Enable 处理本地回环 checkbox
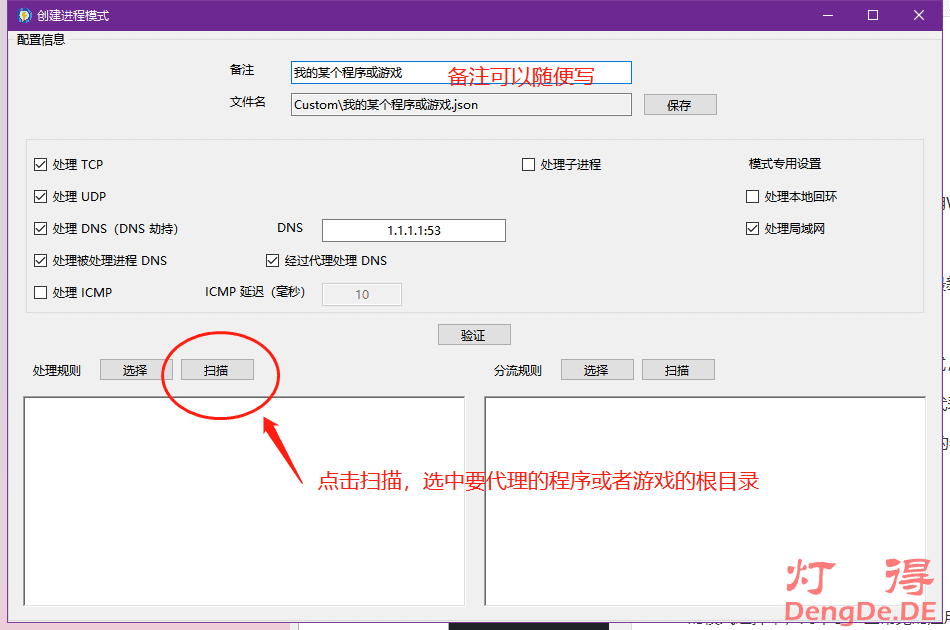 (x=753, y=197)
